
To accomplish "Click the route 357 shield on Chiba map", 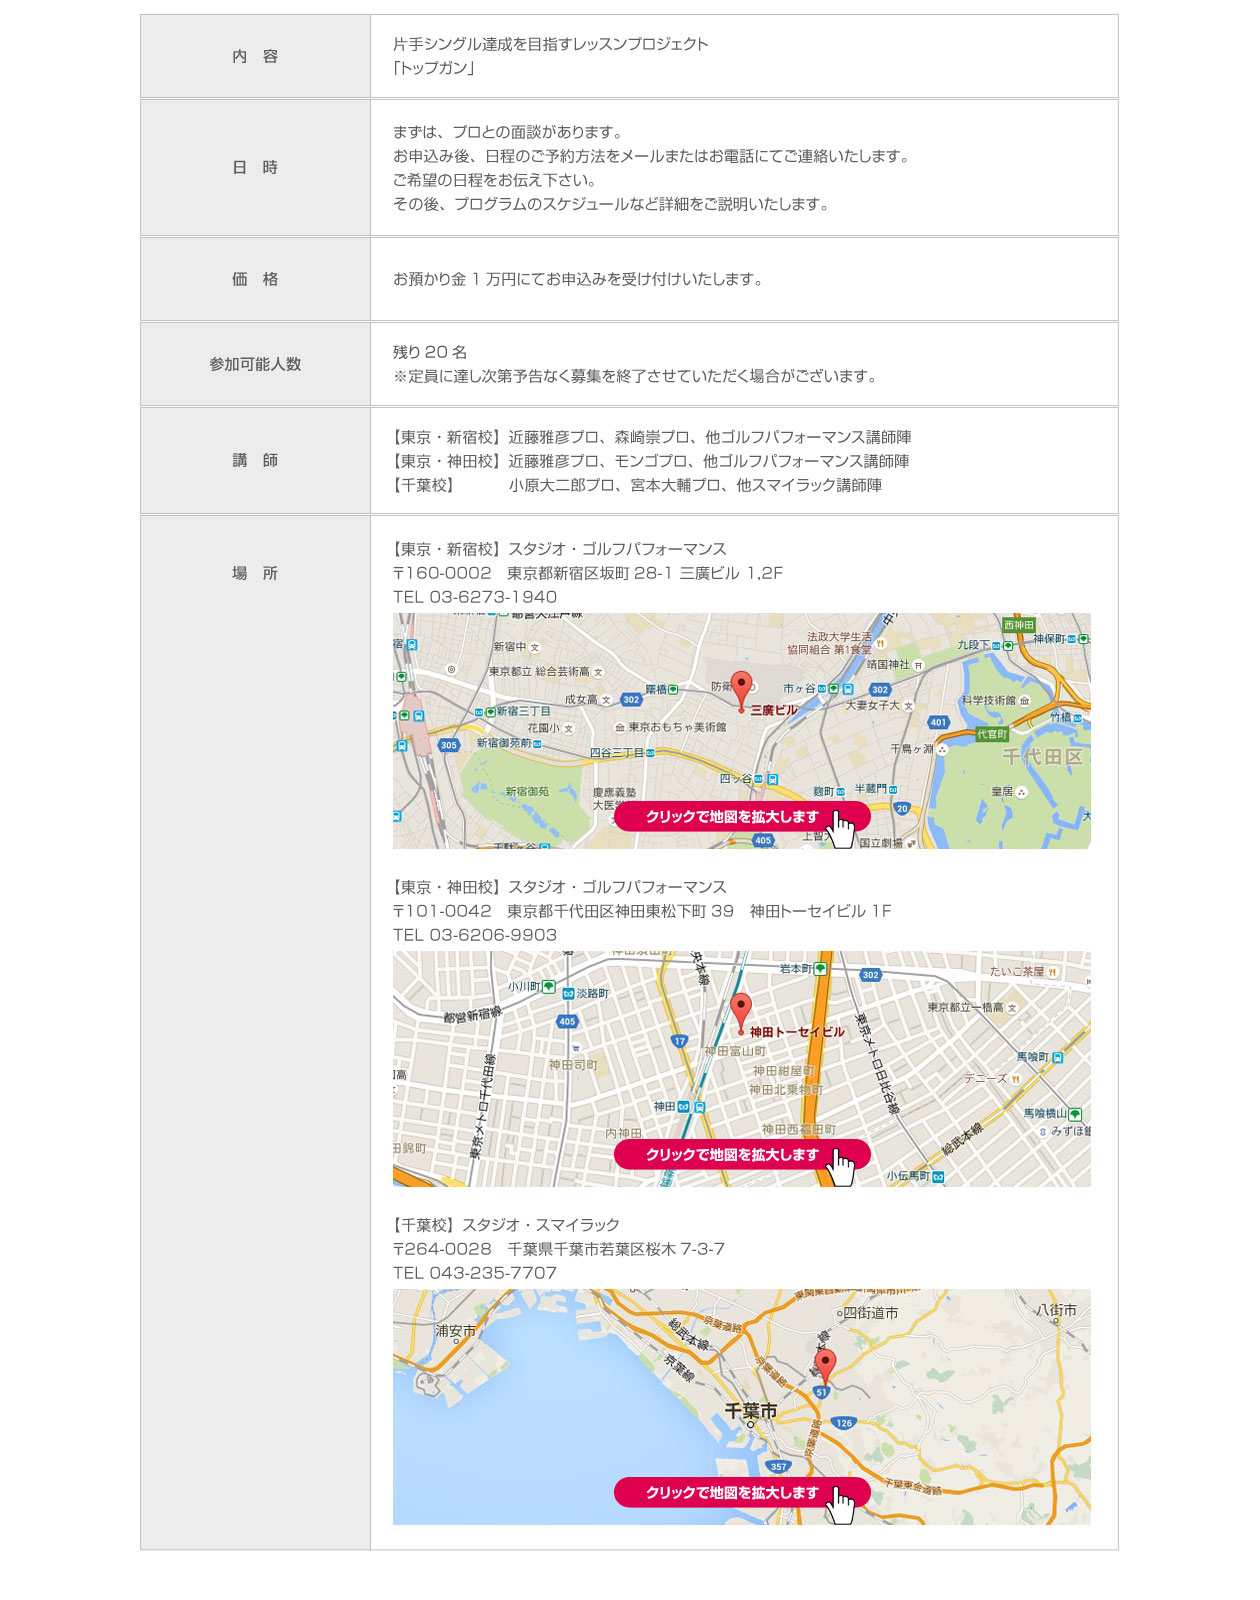I will (x=779, y=1466).
